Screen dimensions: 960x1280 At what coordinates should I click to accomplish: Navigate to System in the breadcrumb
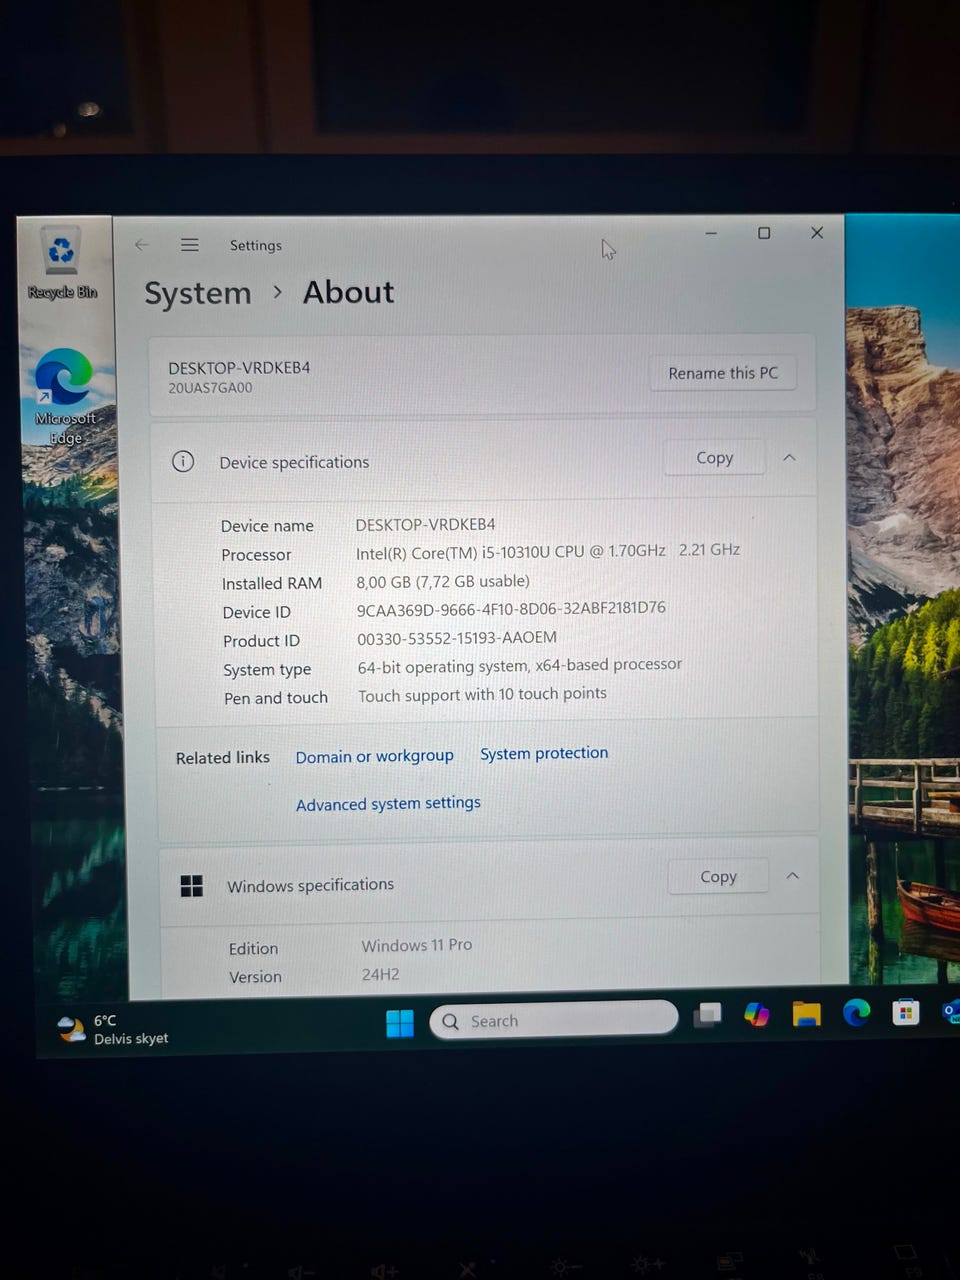point(198,294)
